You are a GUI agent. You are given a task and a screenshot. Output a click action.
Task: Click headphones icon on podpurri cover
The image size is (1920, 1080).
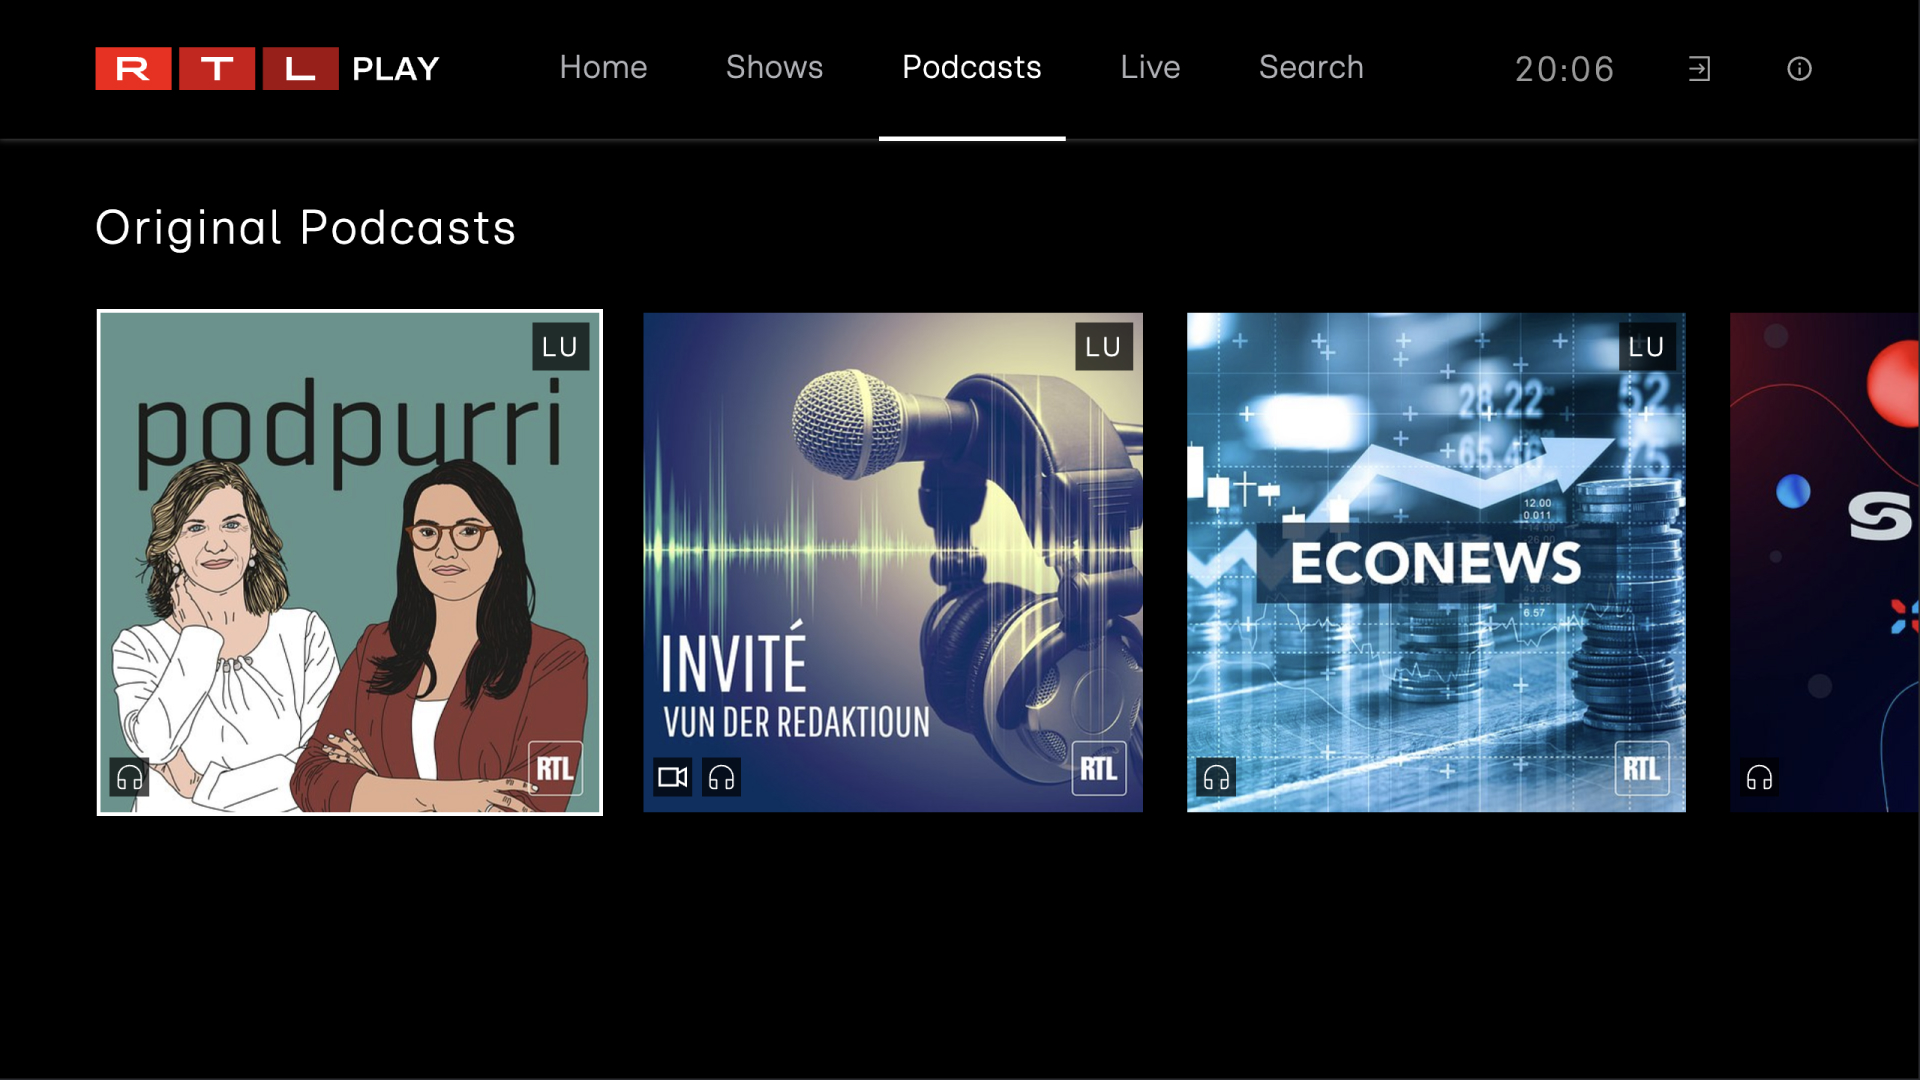point(130,777)
